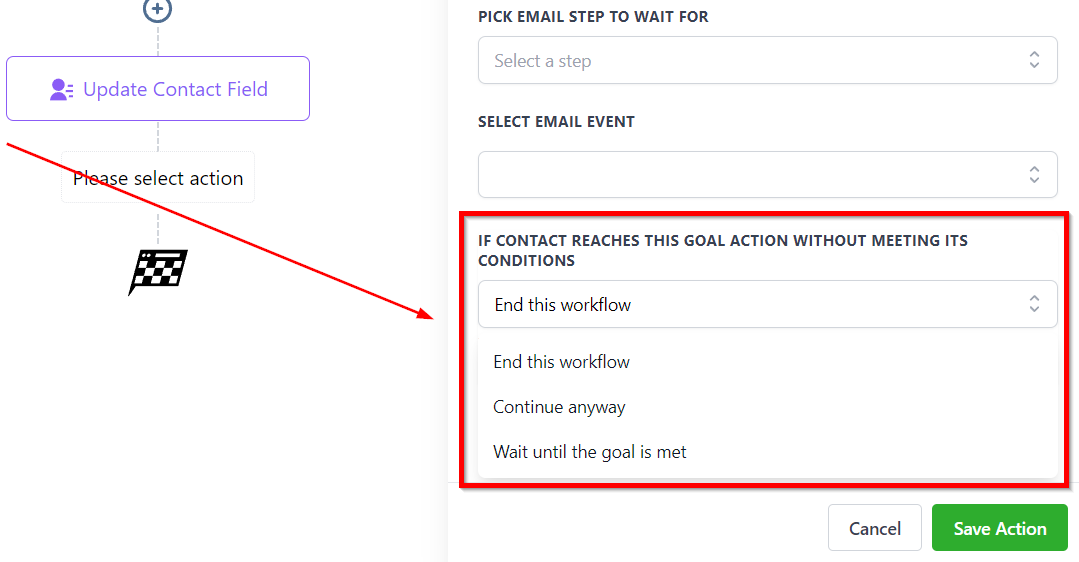Select the Continue anyway option

559,407
